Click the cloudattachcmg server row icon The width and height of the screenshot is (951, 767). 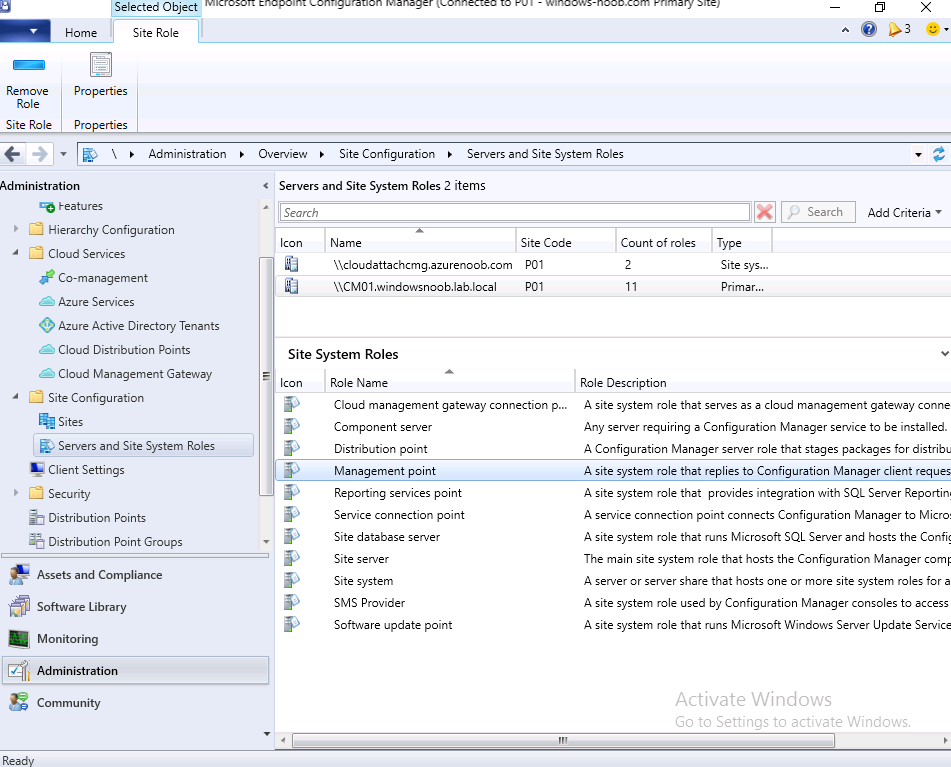292,264
